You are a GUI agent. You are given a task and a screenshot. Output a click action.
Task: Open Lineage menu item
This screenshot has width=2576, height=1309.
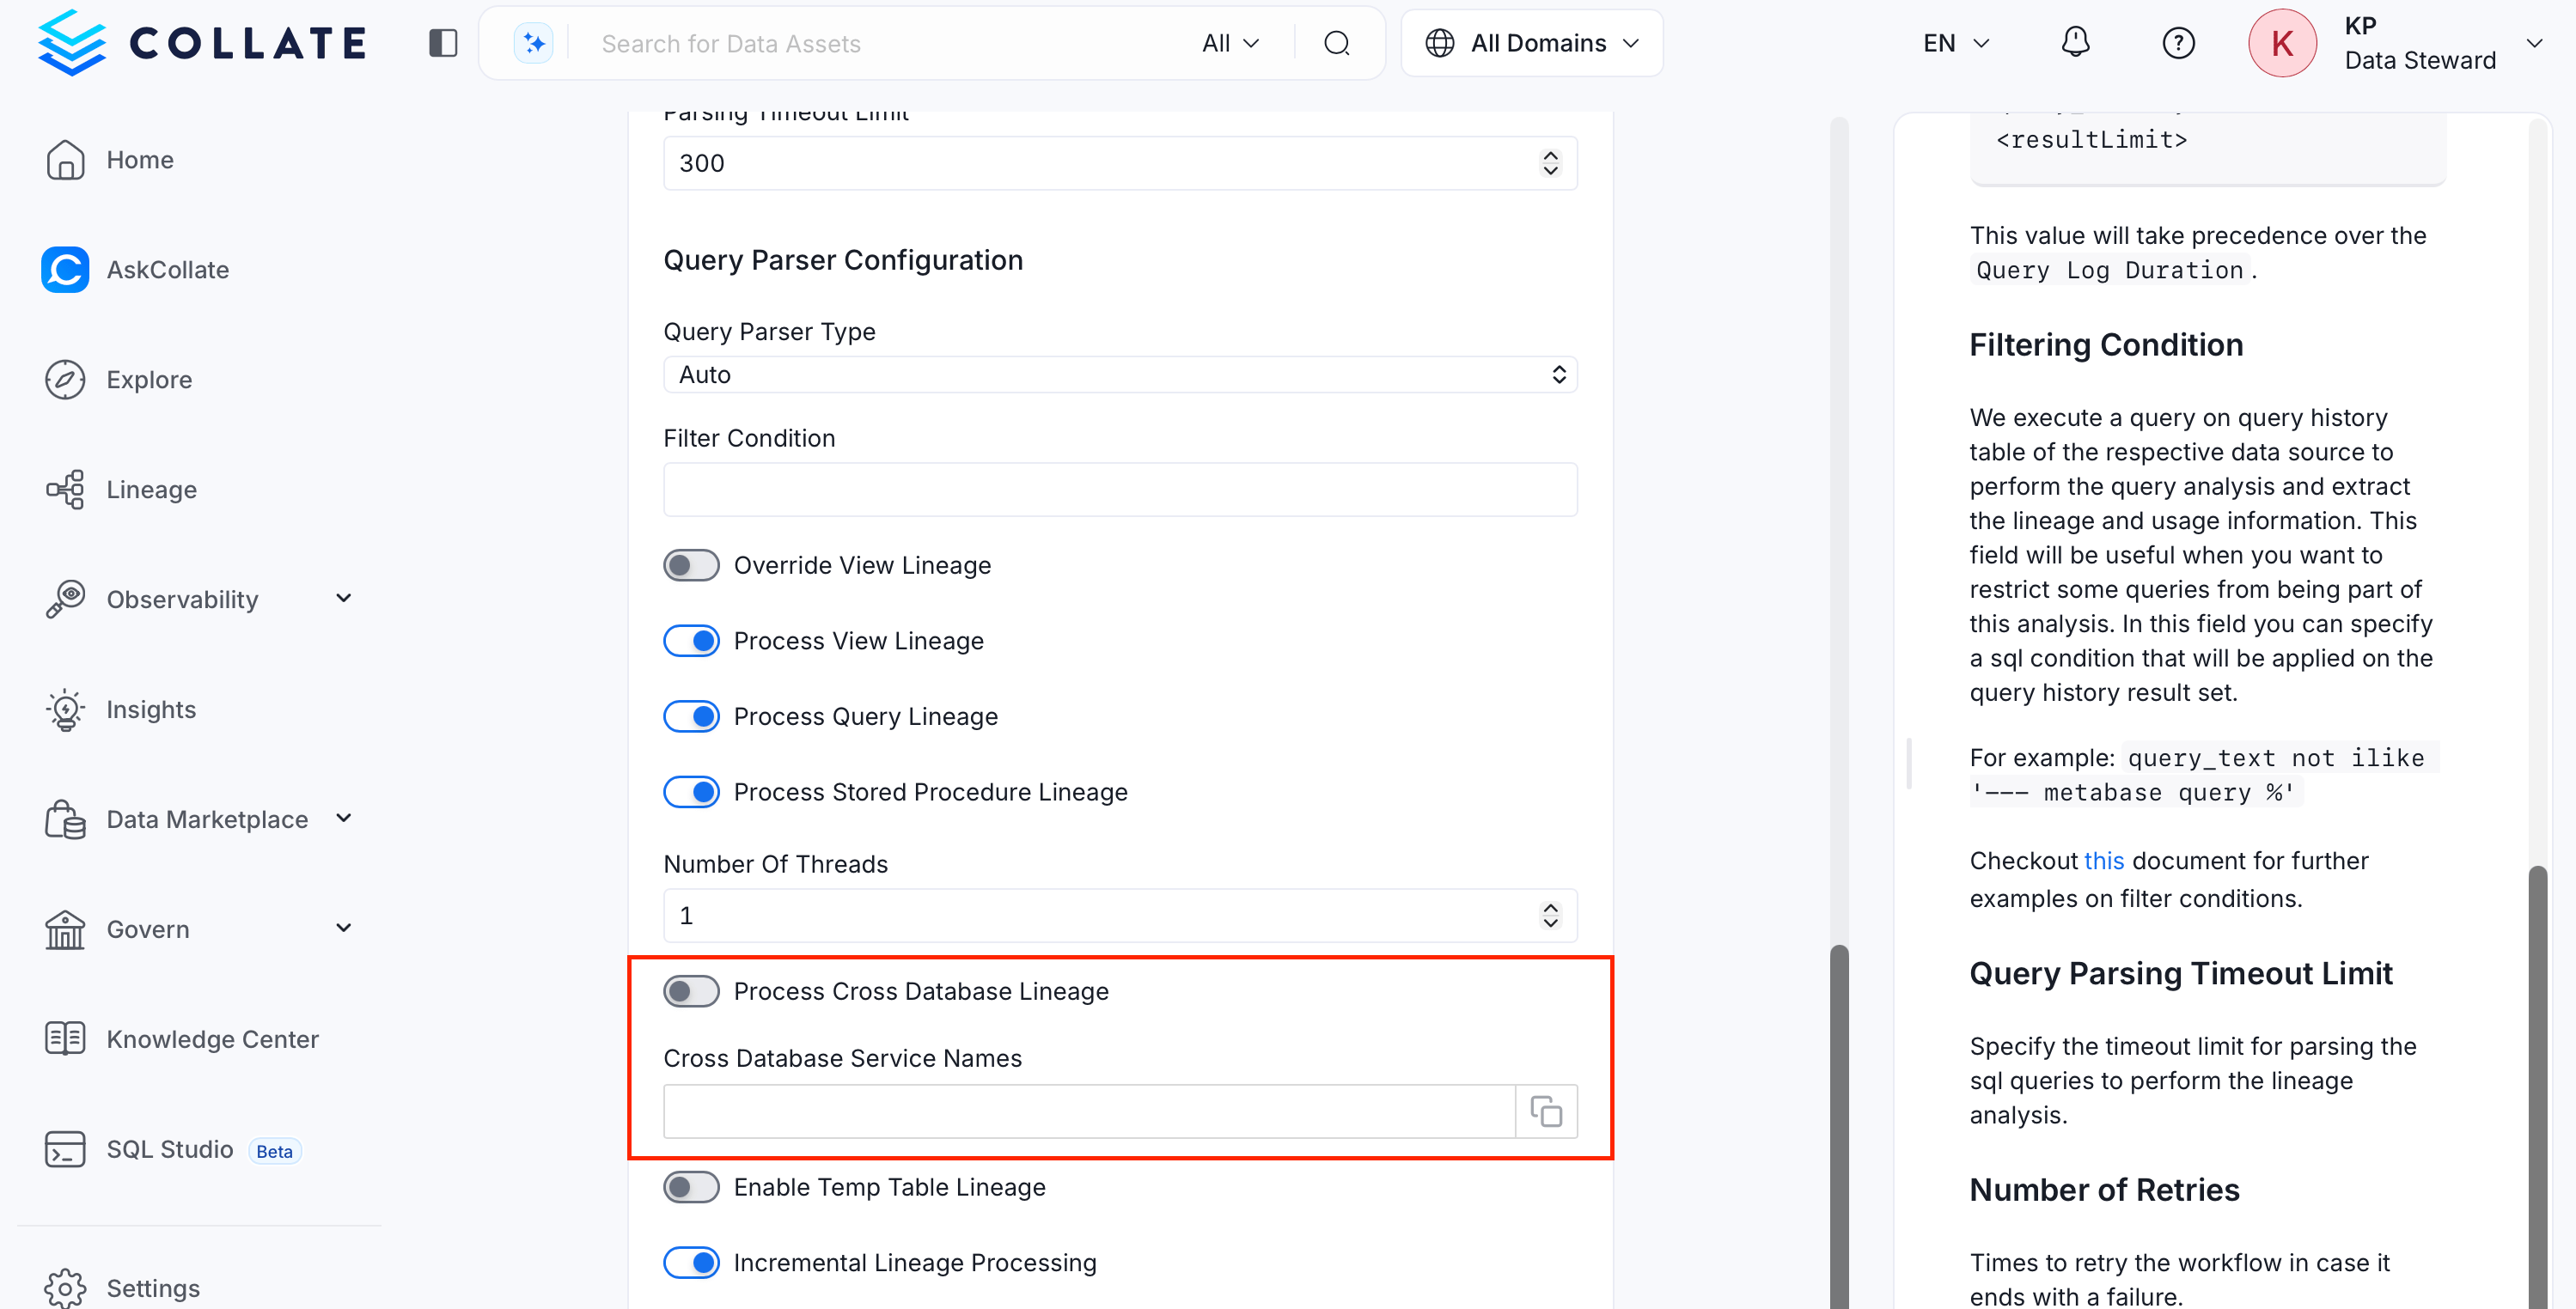click(152, 490)
